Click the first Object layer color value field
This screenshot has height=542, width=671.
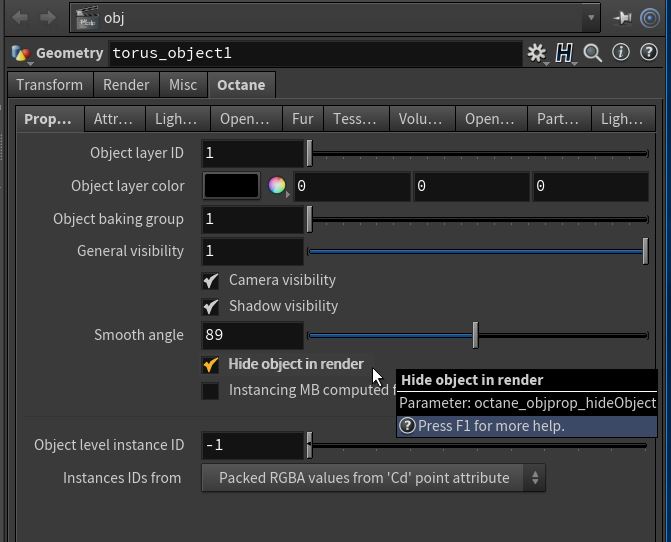click(352, 186)
